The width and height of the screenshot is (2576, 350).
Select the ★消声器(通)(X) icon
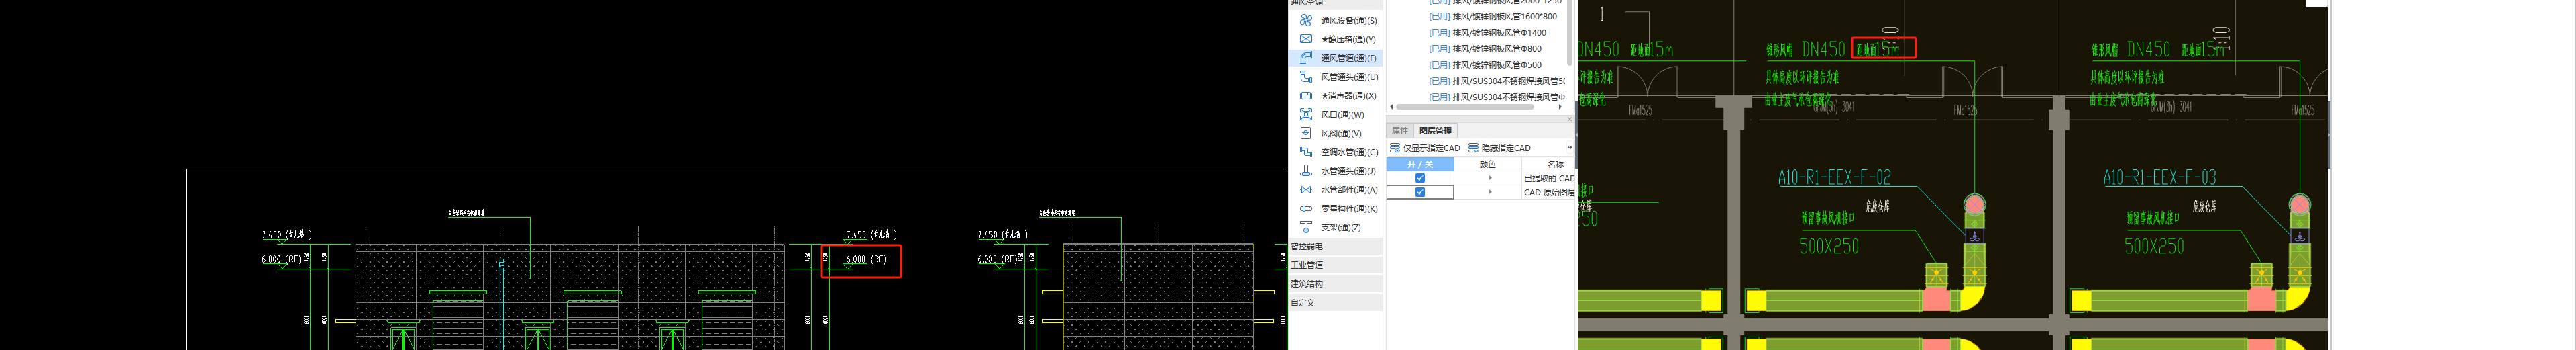click(x=1306, y=96)
